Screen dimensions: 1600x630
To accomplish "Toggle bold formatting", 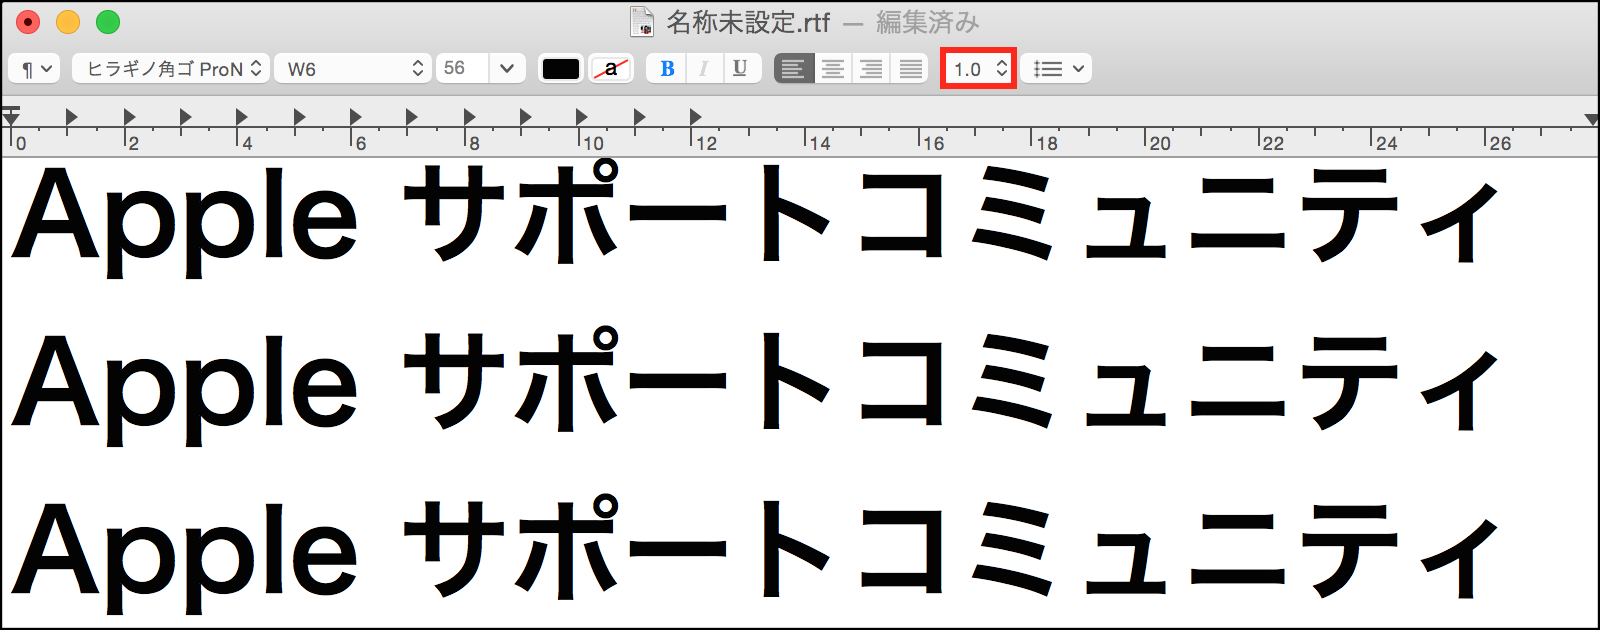I will (667, 68).
